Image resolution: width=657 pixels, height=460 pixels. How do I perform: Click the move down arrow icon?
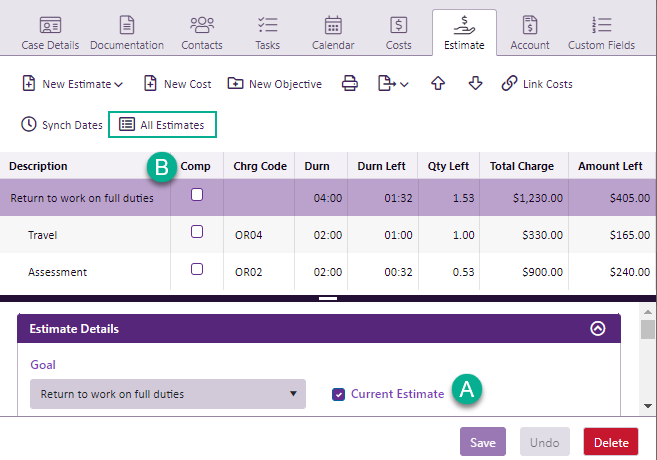[x=475, y=84]
